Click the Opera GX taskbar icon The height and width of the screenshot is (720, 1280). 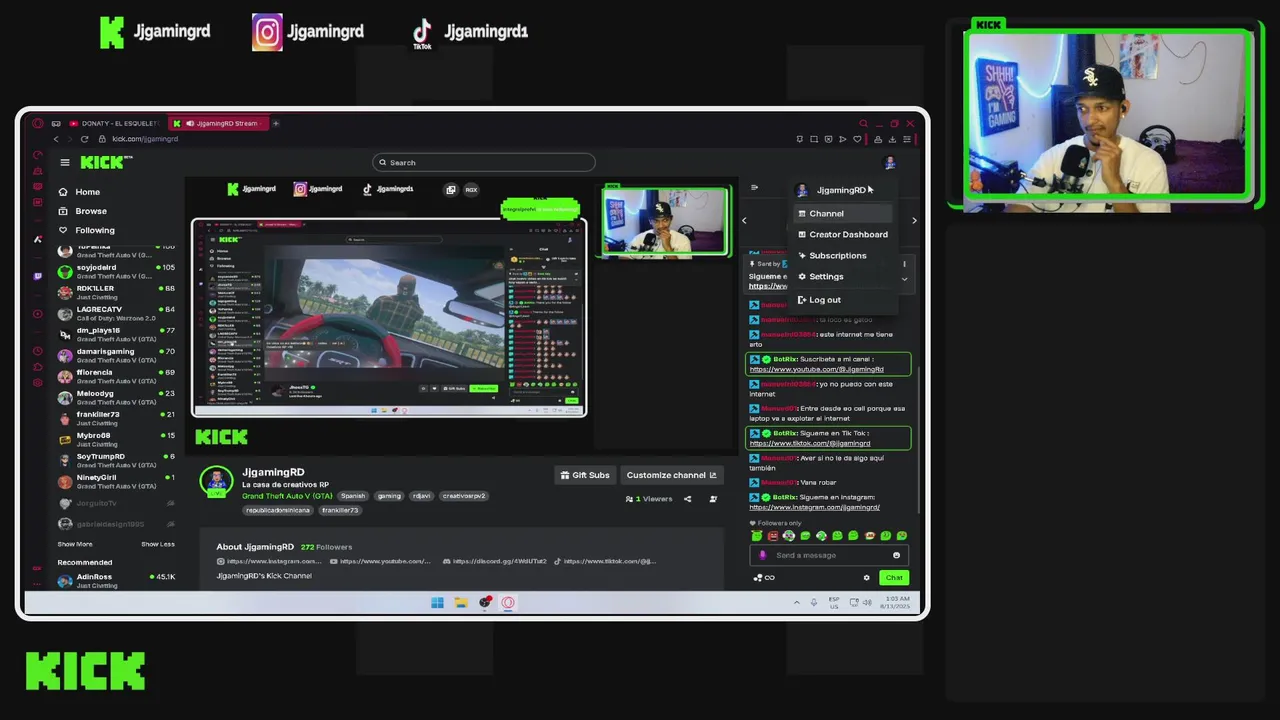[508, 602]
